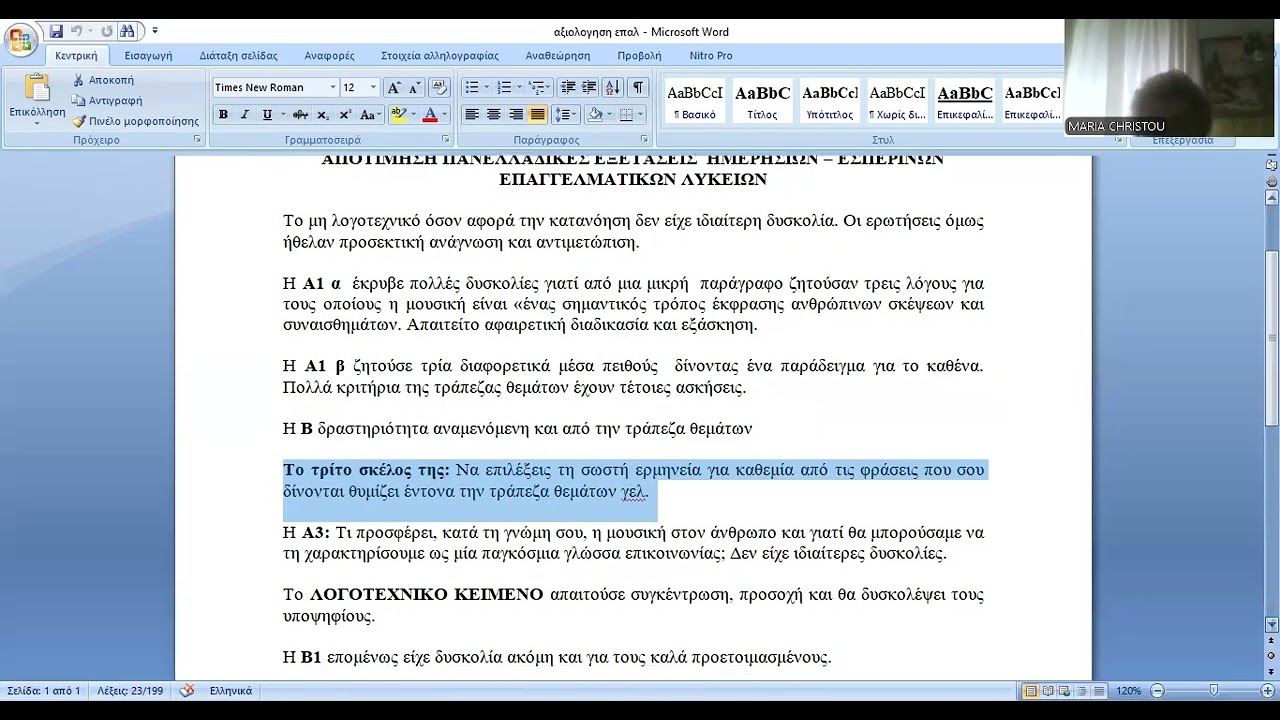Viewport: 1280px width, 720px height.
Task: Show or hide paragraph marks
Action: point(638,88)
